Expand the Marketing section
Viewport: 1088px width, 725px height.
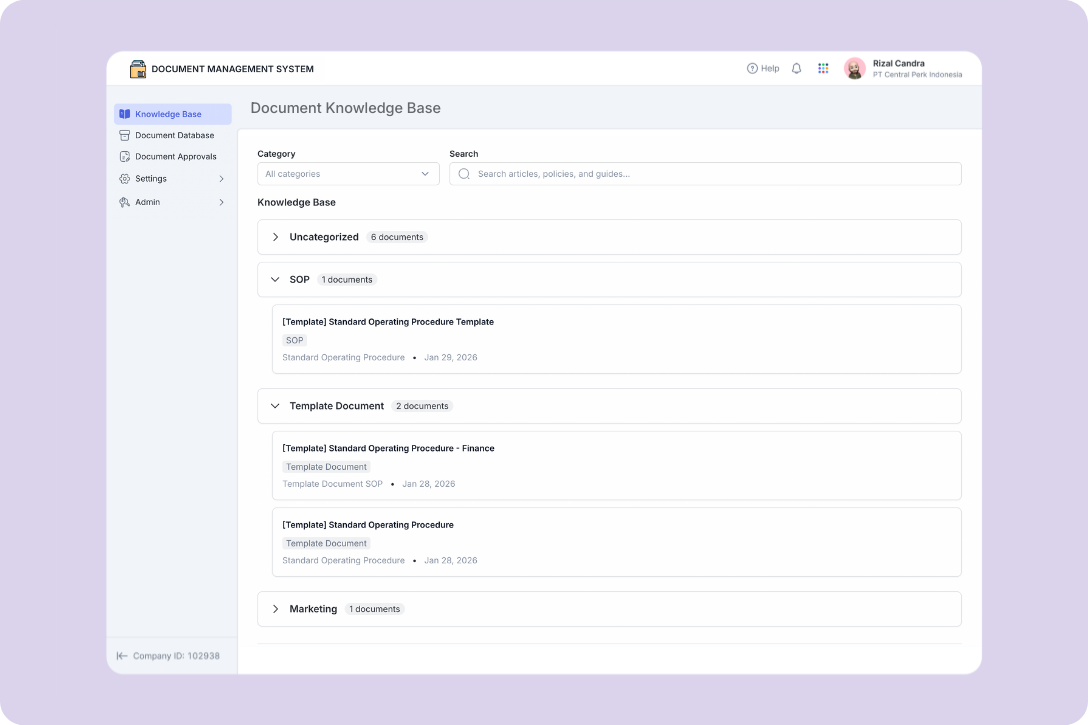[x=276, y=609]
